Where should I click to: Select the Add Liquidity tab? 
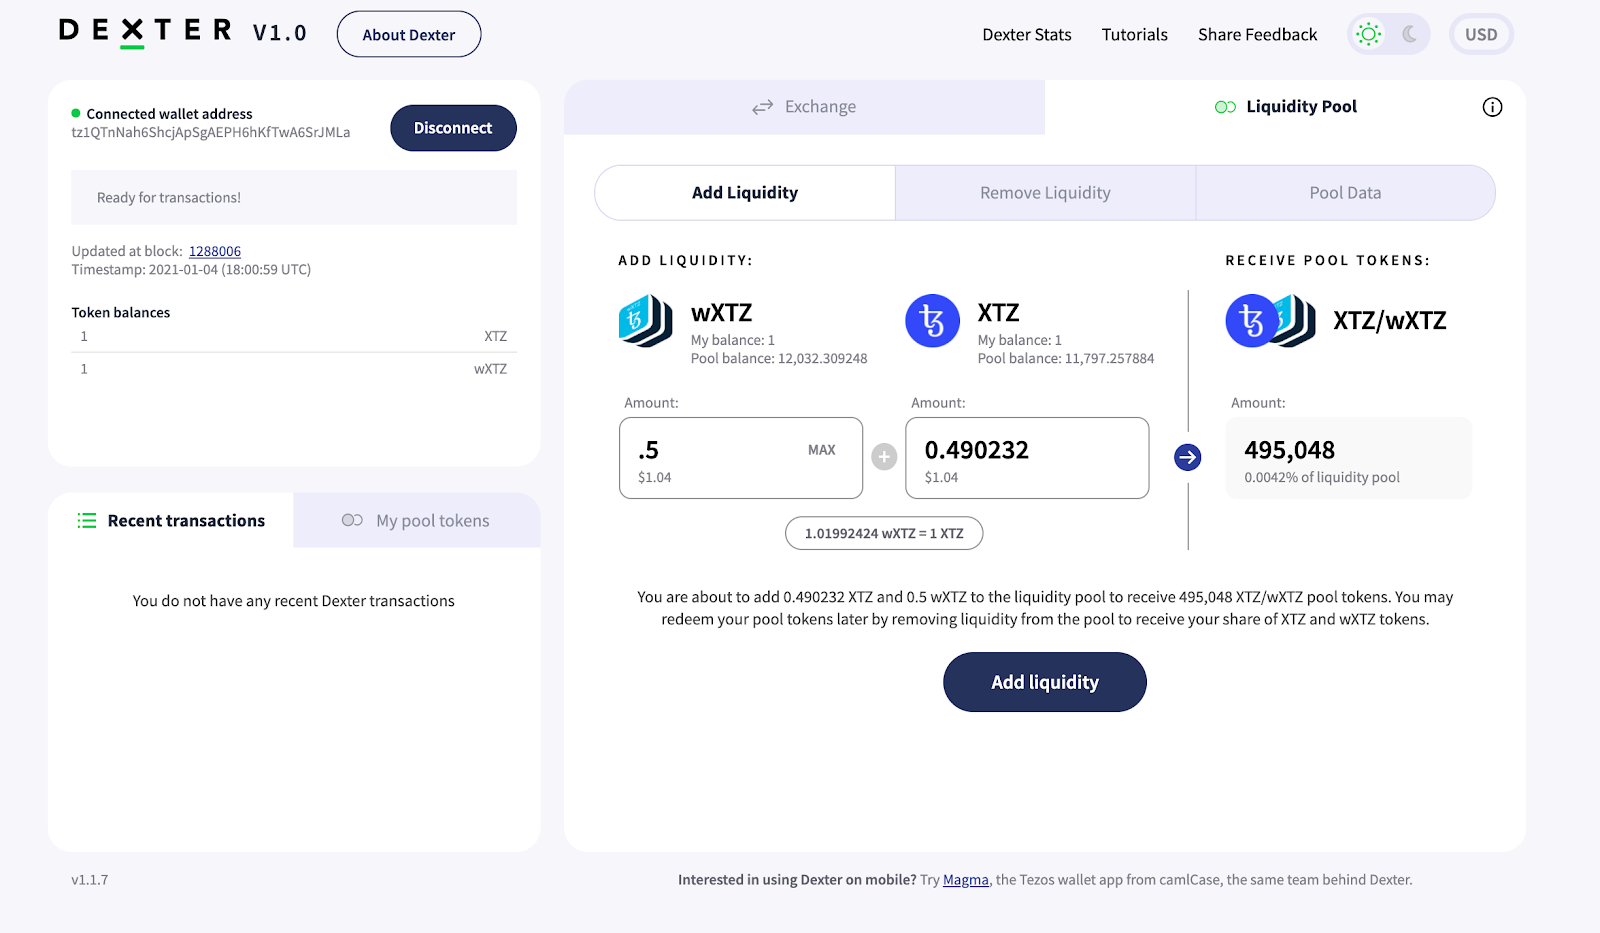745,193
